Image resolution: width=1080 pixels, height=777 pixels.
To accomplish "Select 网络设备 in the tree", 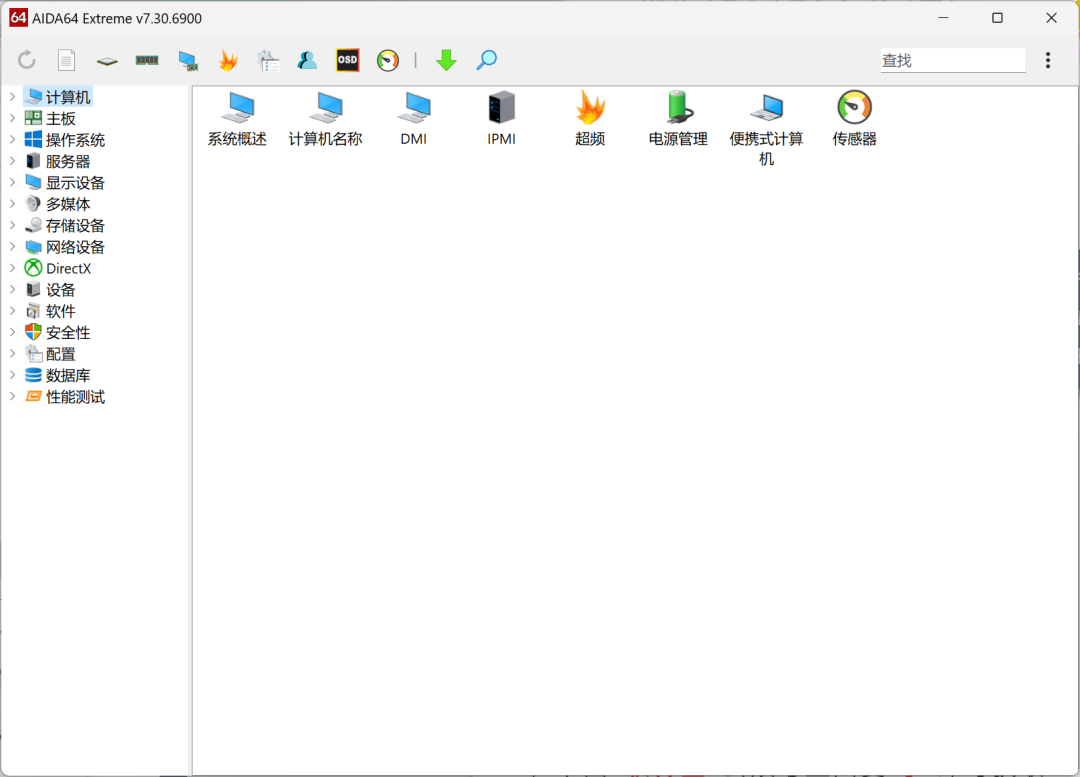I will click(65, 247).
